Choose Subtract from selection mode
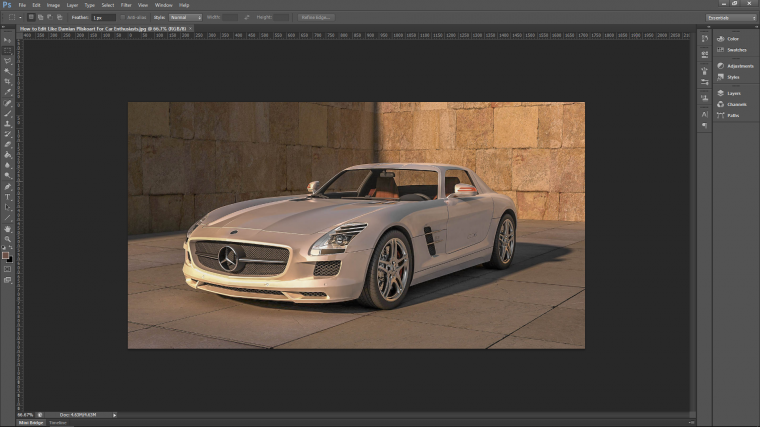The height and width of the screenshot is (427, 760). point(50,17)
